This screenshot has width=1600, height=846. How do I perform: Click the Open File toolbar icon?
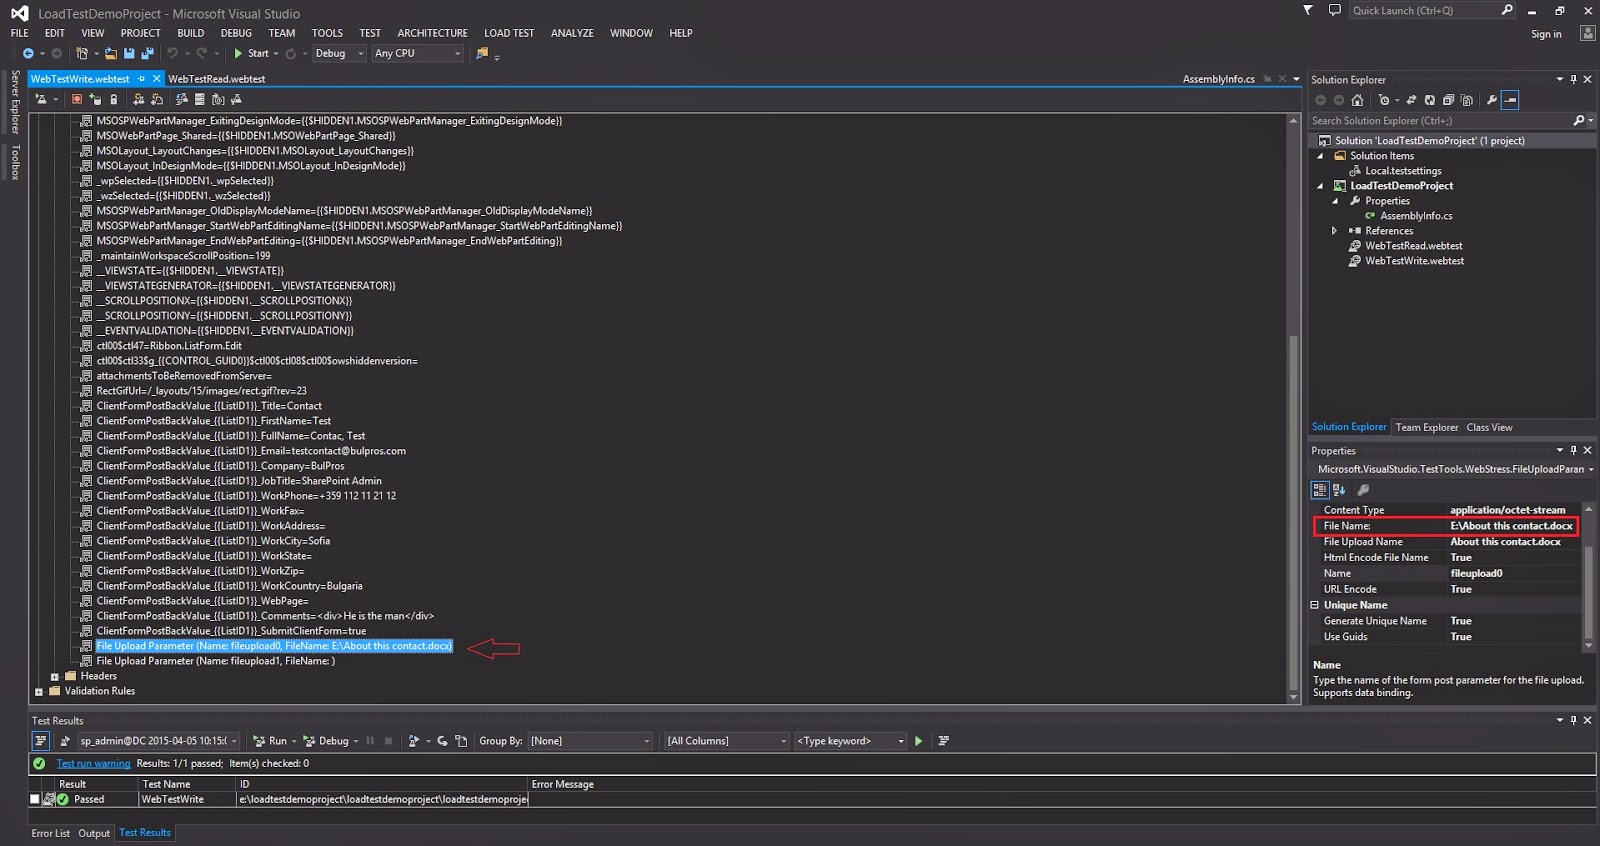click(x=111, y=53)
